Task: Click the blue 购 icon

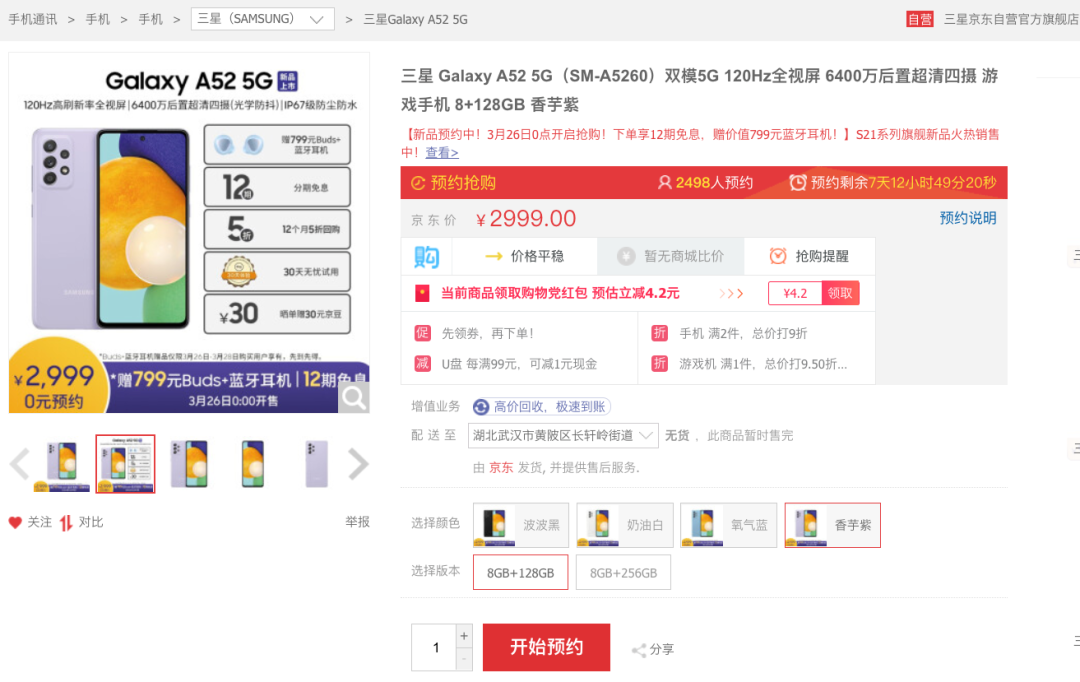Action: tap(426, 257)
